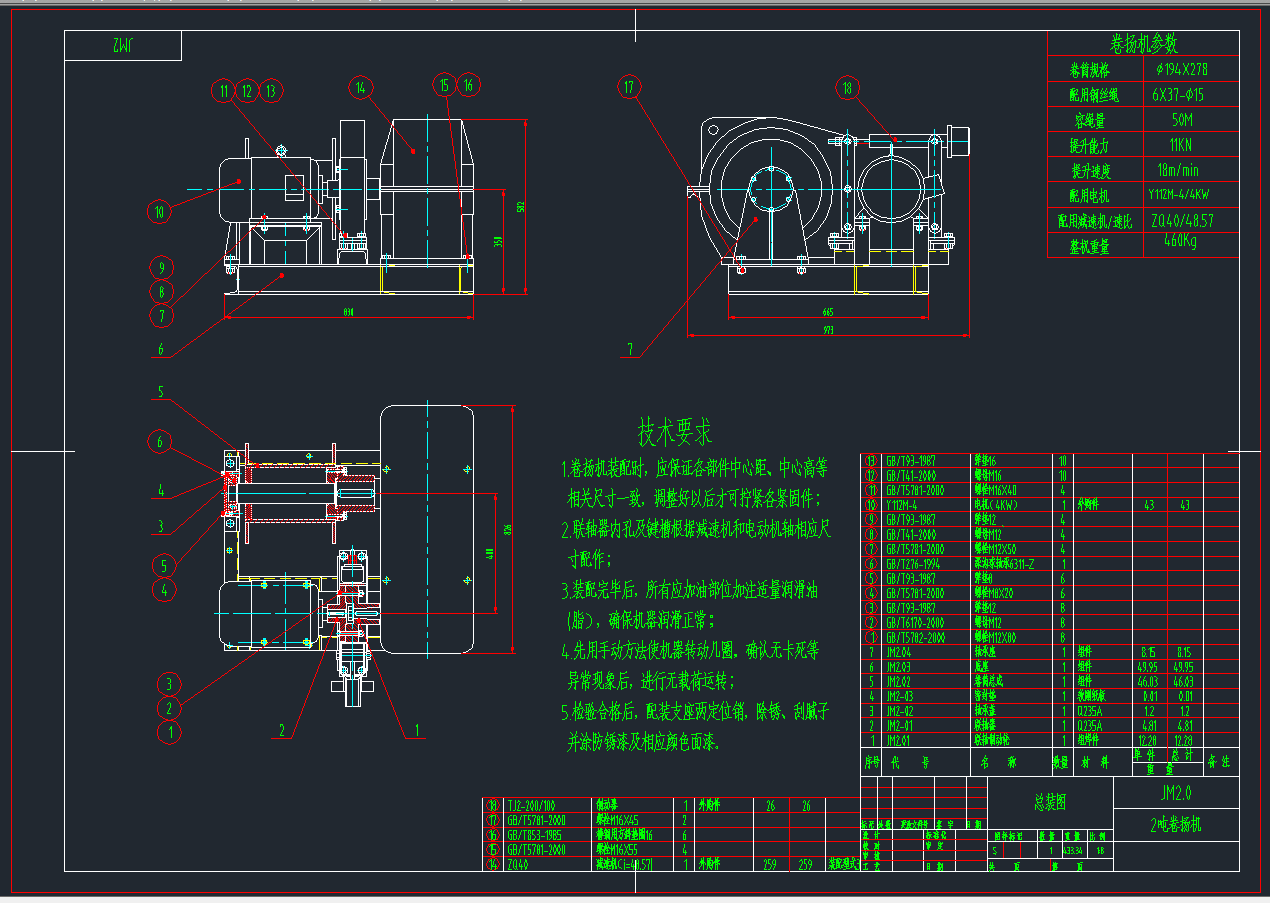
Task: Select the "Y112M-4" code in parts list
Action: tap(902, 505)
